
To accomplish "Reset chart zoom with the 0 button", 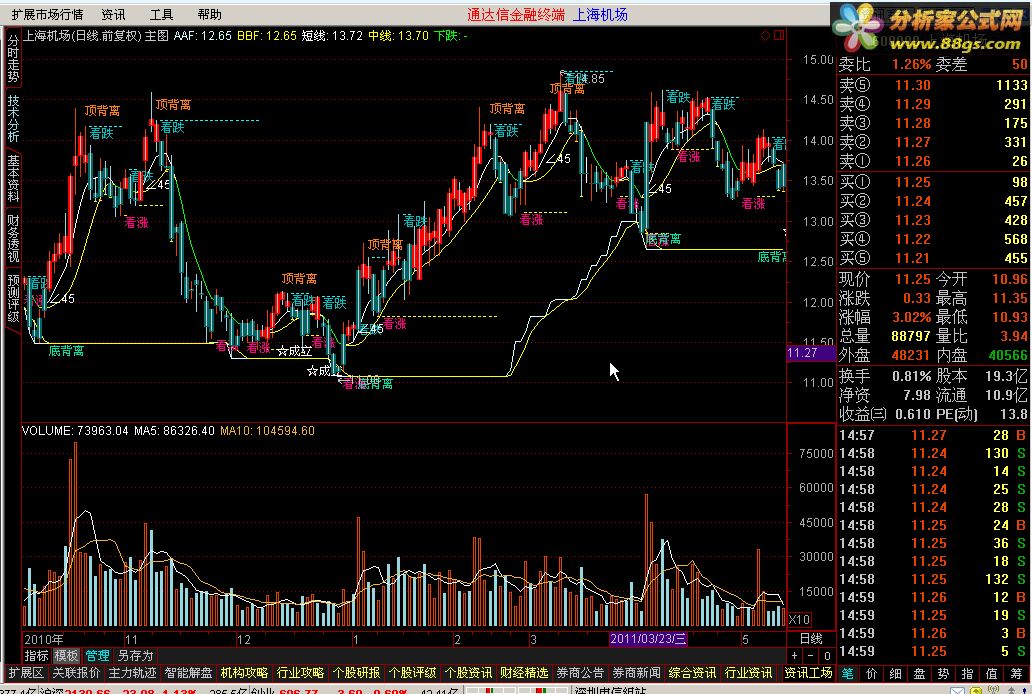I will 827,656.
